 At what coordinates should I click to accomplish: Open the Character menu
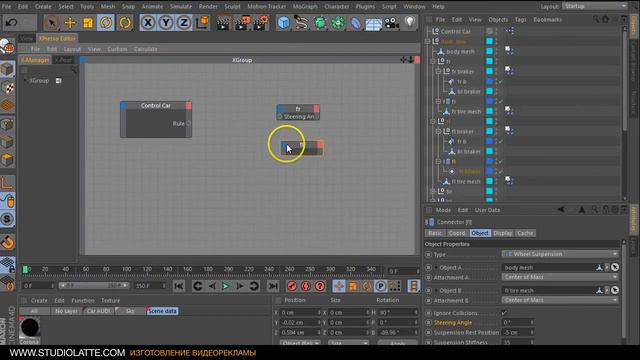point(336,7)
